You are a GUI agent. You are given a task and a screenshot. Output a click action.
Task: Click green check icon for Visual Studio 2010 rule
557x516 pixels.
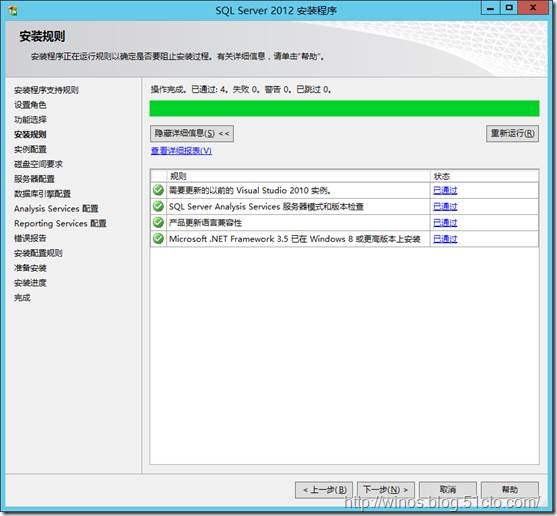pyautogui.click(x=158, y=190)
